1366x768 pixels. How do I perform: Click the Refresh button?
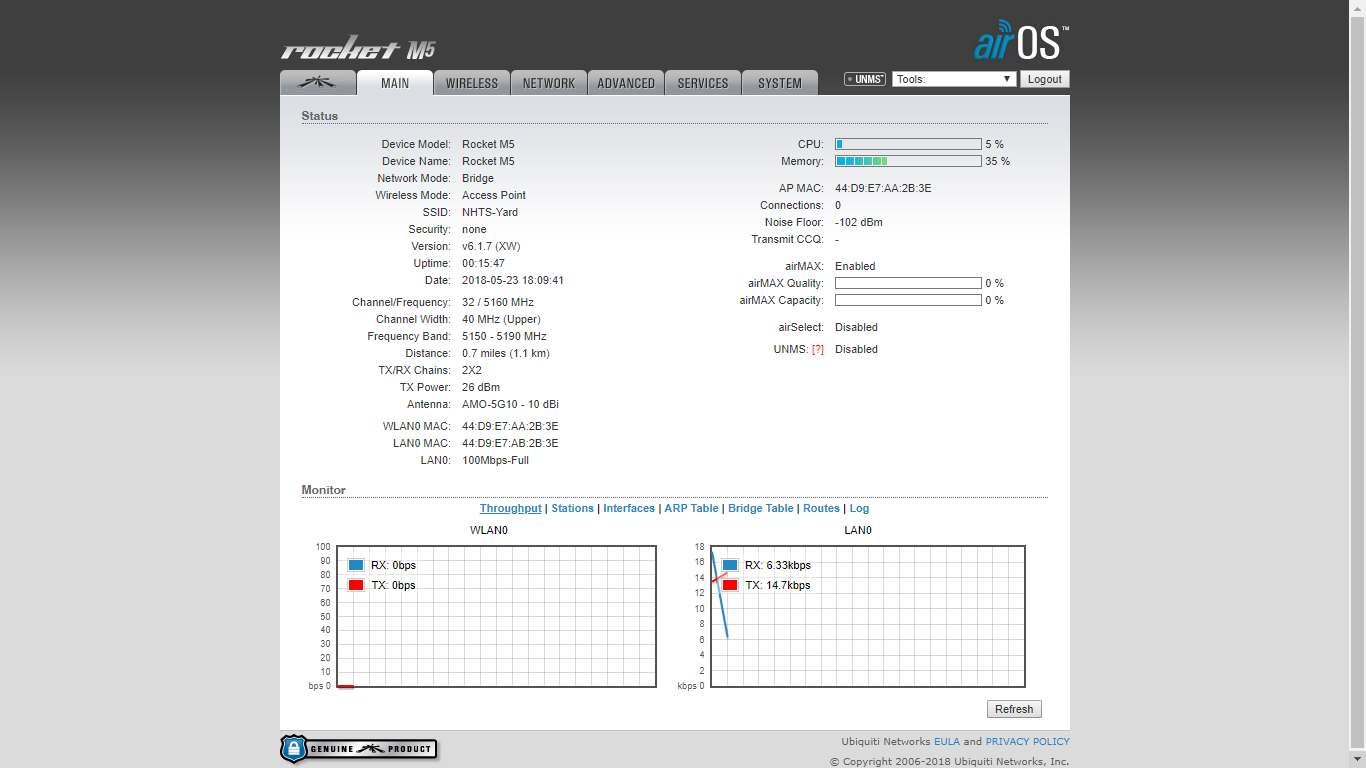point(1014,709)
